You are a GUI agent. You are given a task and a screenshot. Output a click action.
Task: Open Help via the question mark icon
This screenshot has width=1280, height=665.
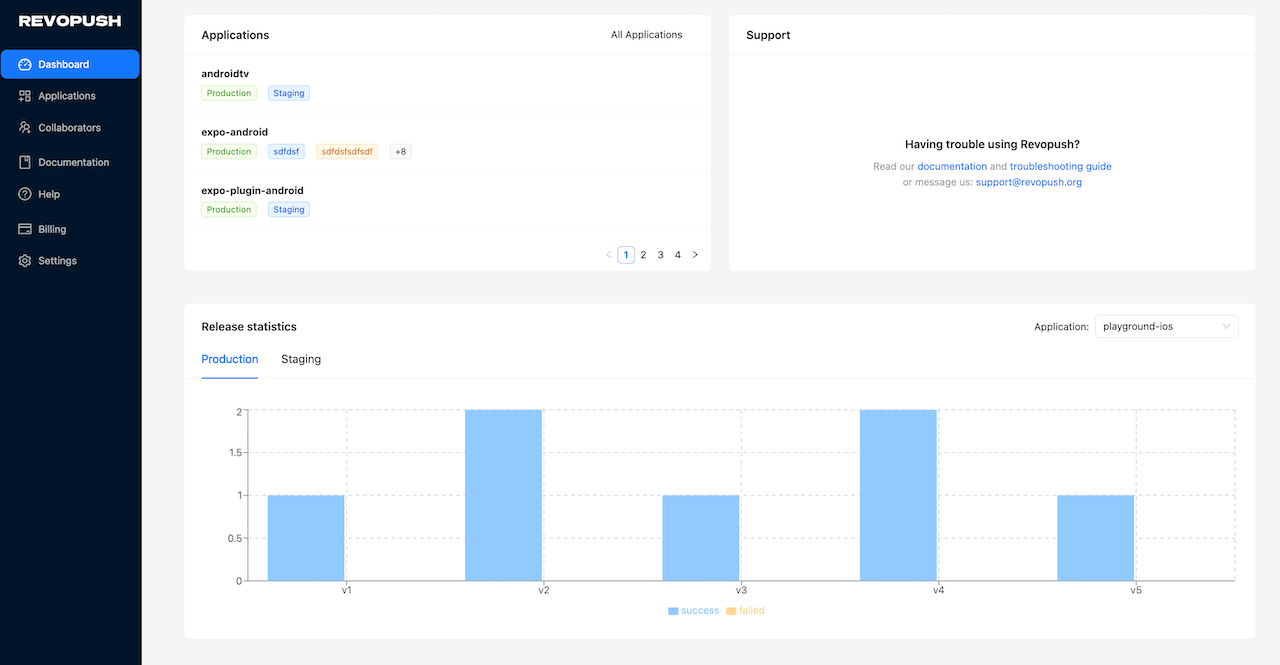[22, 193]
